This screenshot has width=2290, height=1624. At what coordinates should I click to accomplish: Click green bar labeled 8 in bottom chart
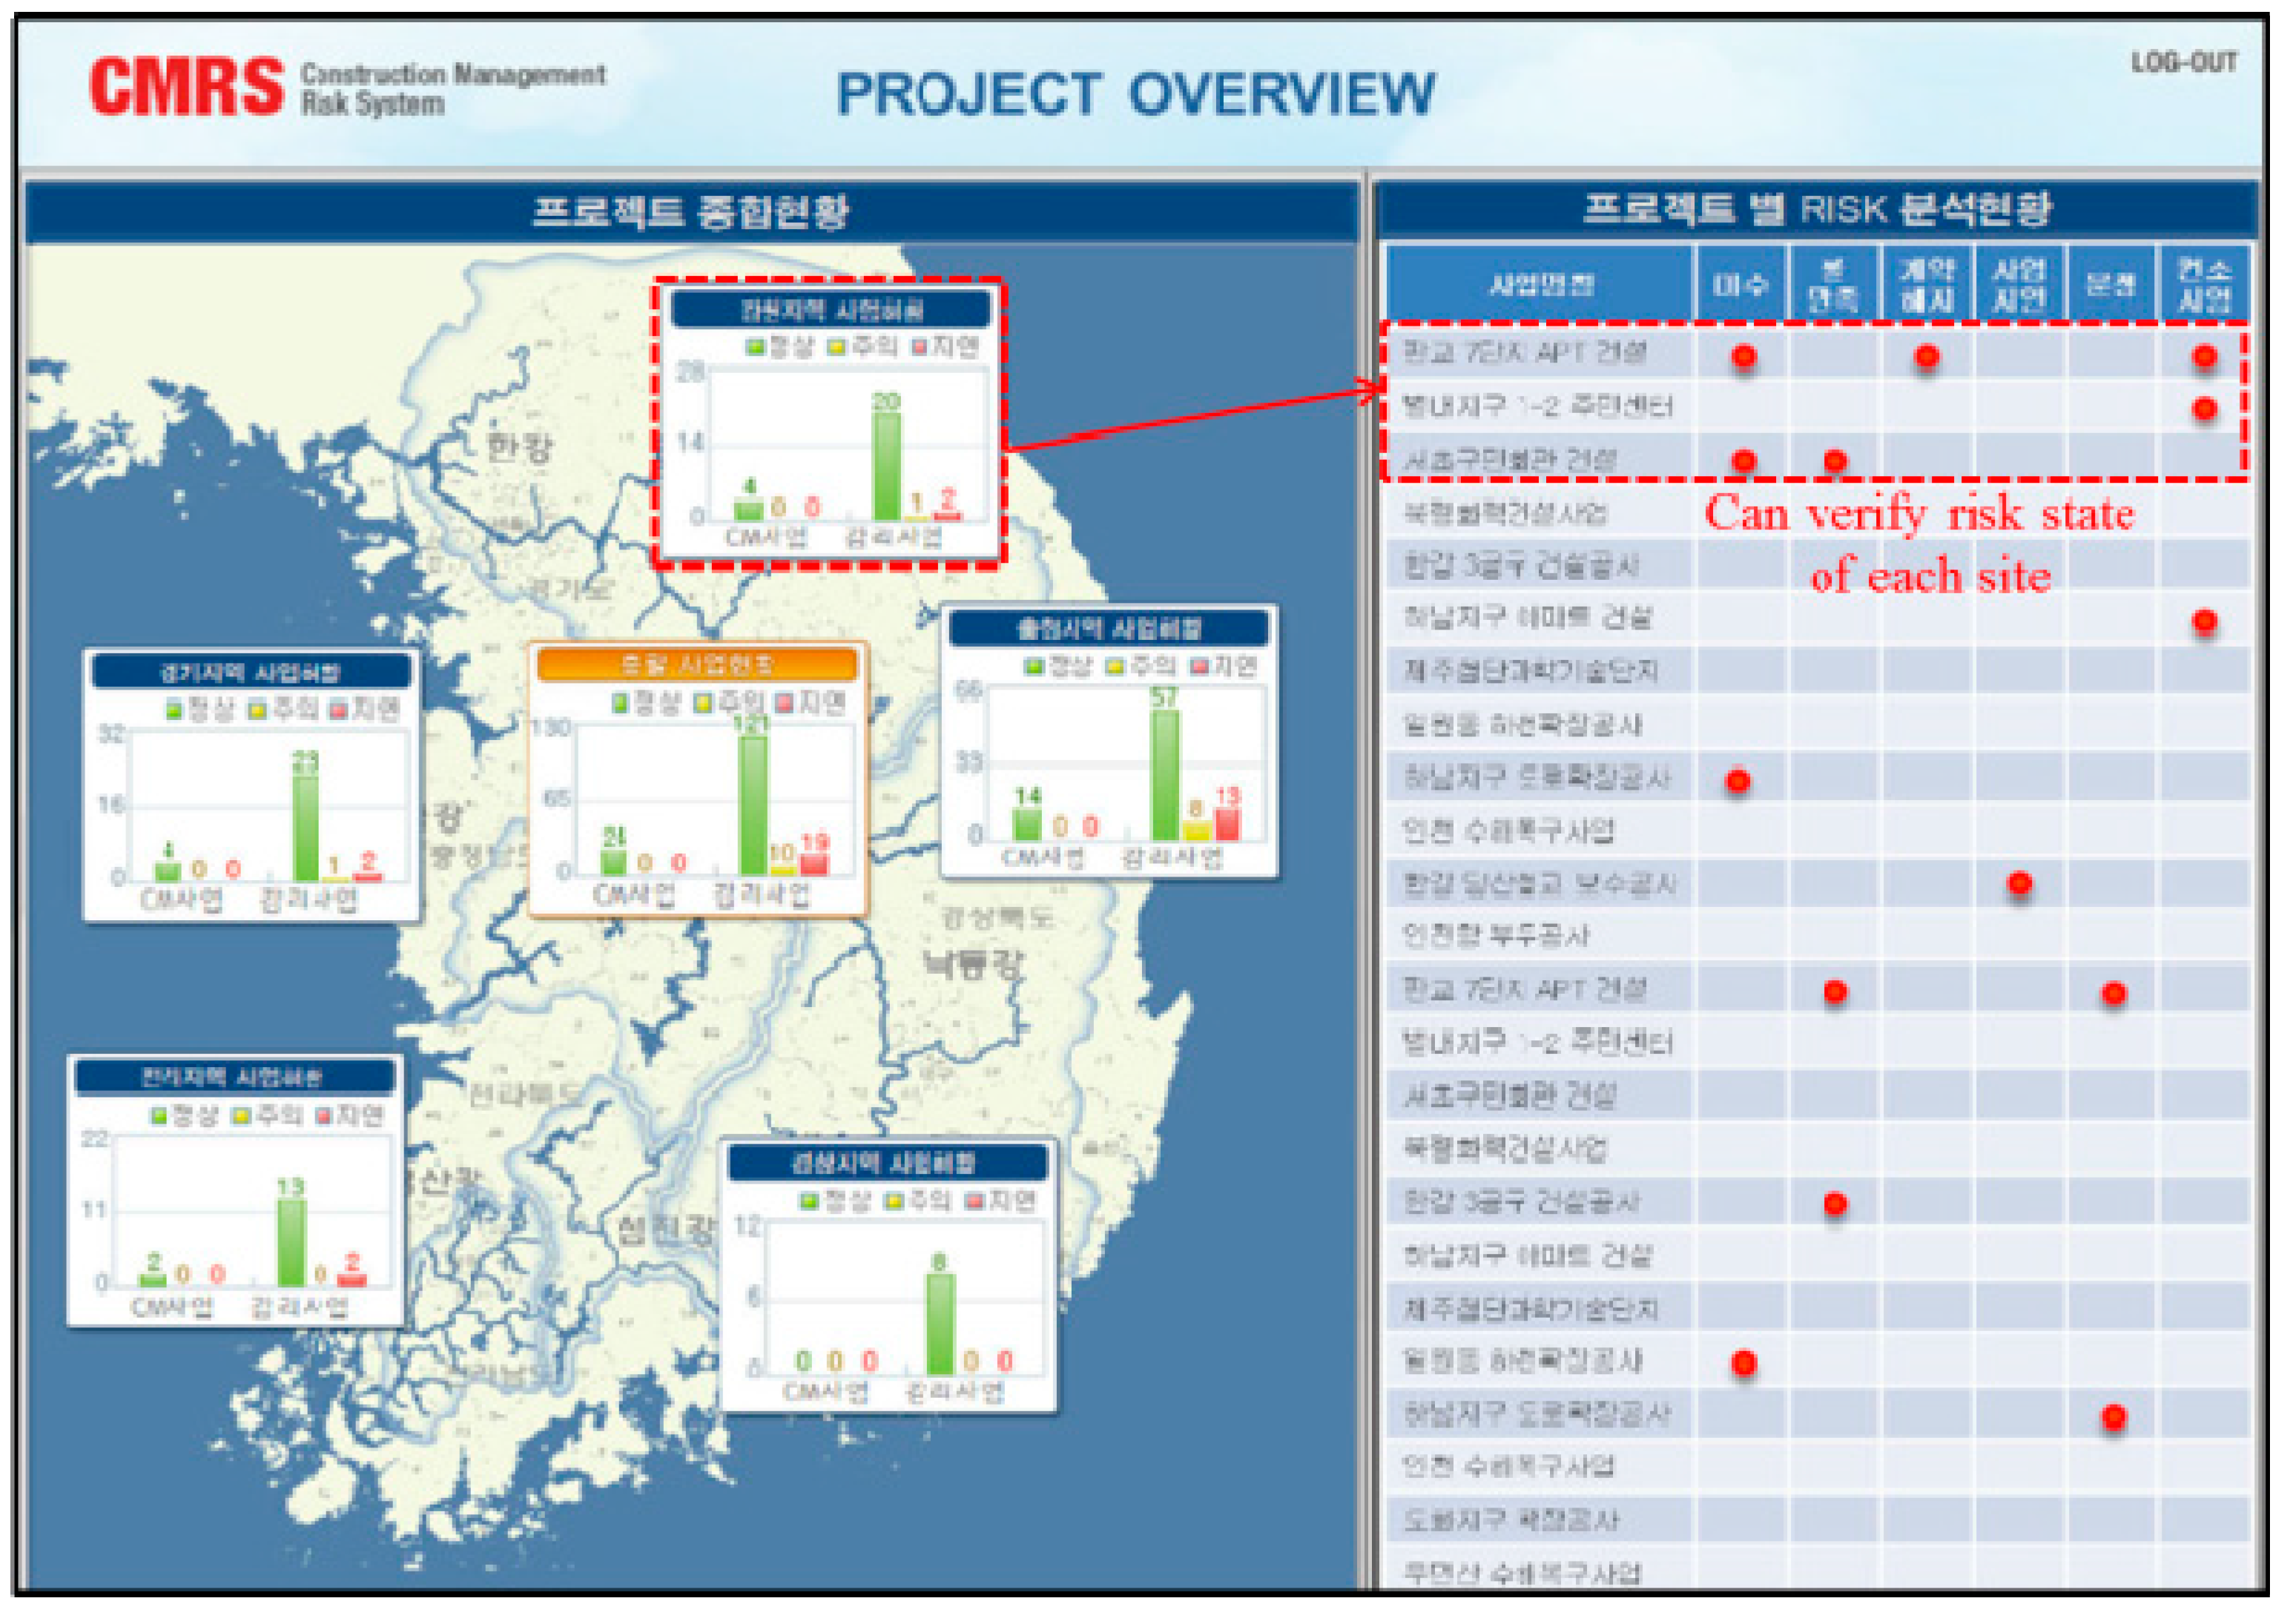tap(939, 1323)
